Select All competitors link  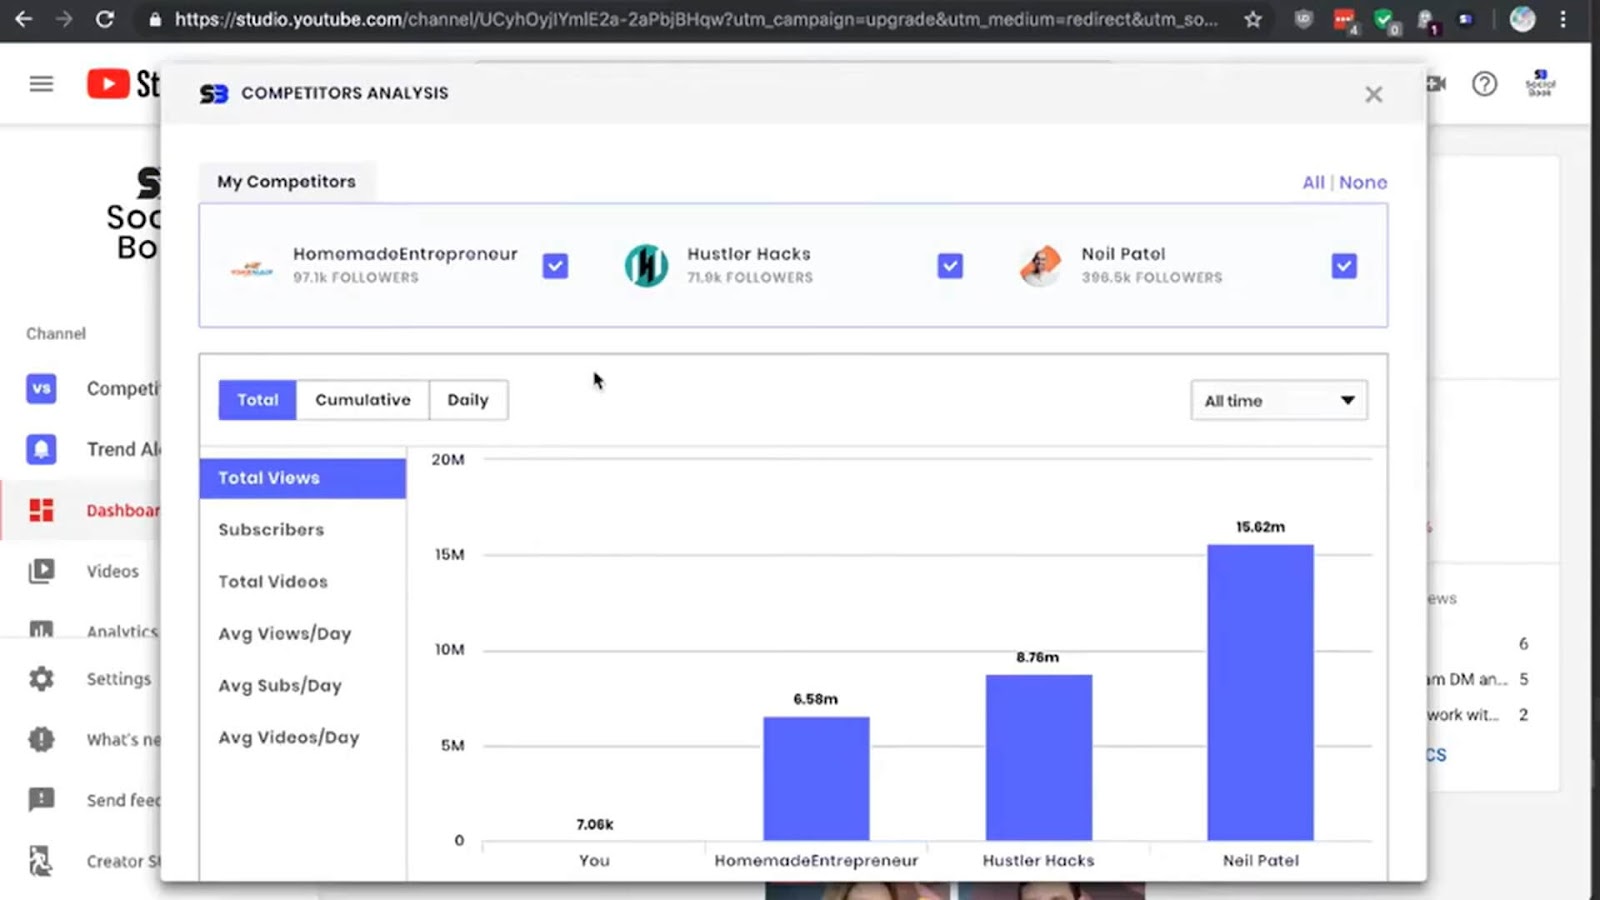[1313, 182]
